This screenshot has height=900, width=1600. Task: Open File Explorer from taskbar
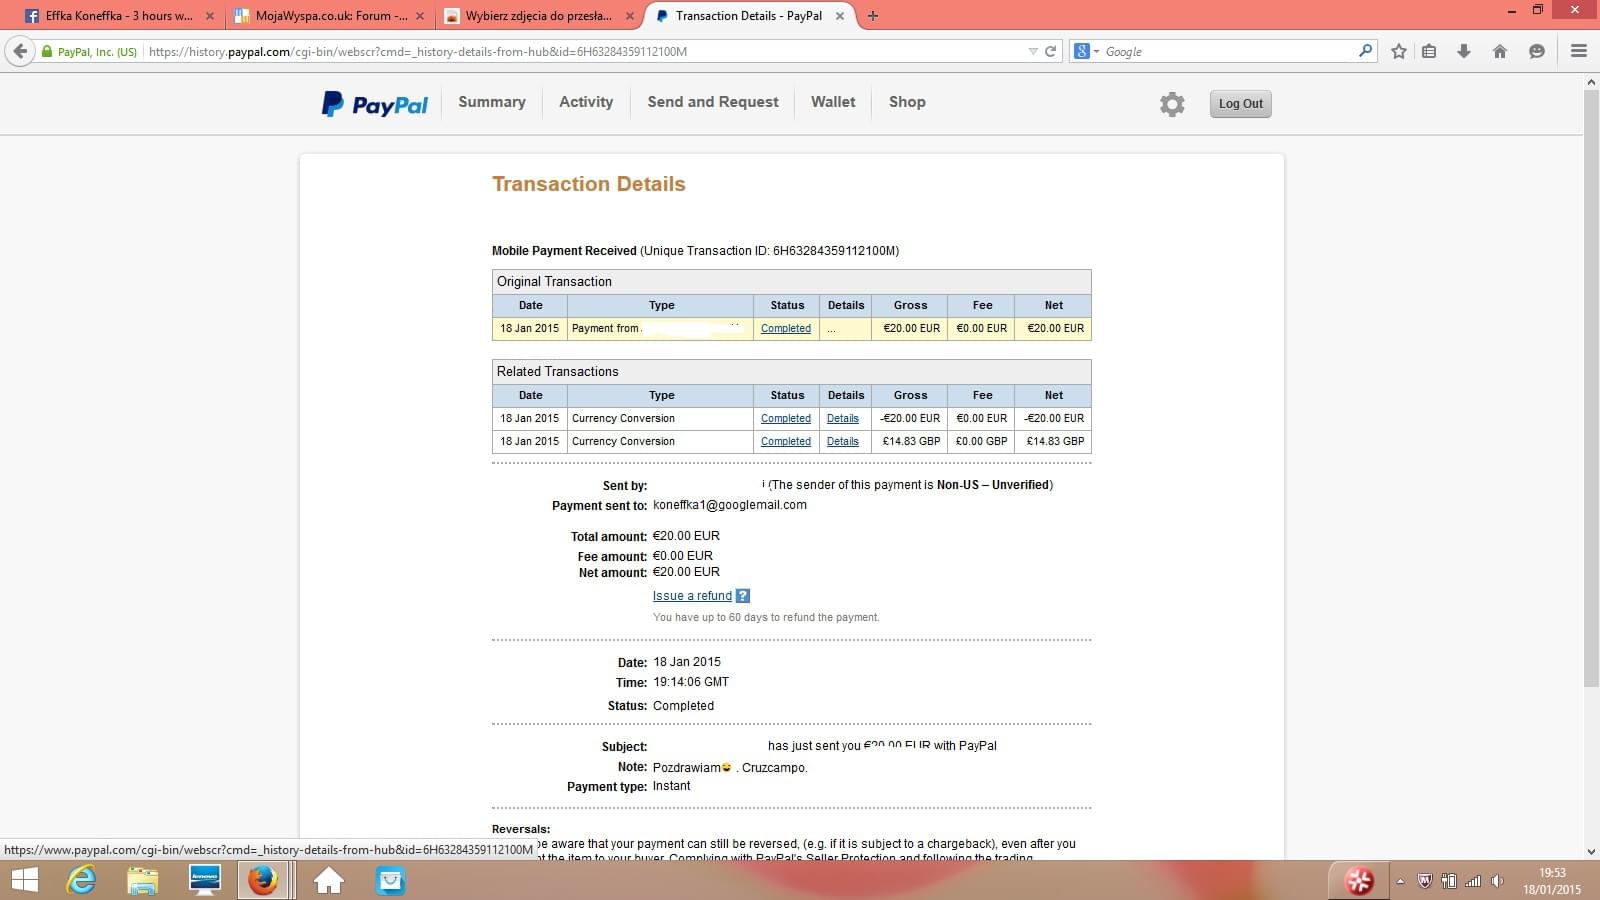click(x=143, y=880)
